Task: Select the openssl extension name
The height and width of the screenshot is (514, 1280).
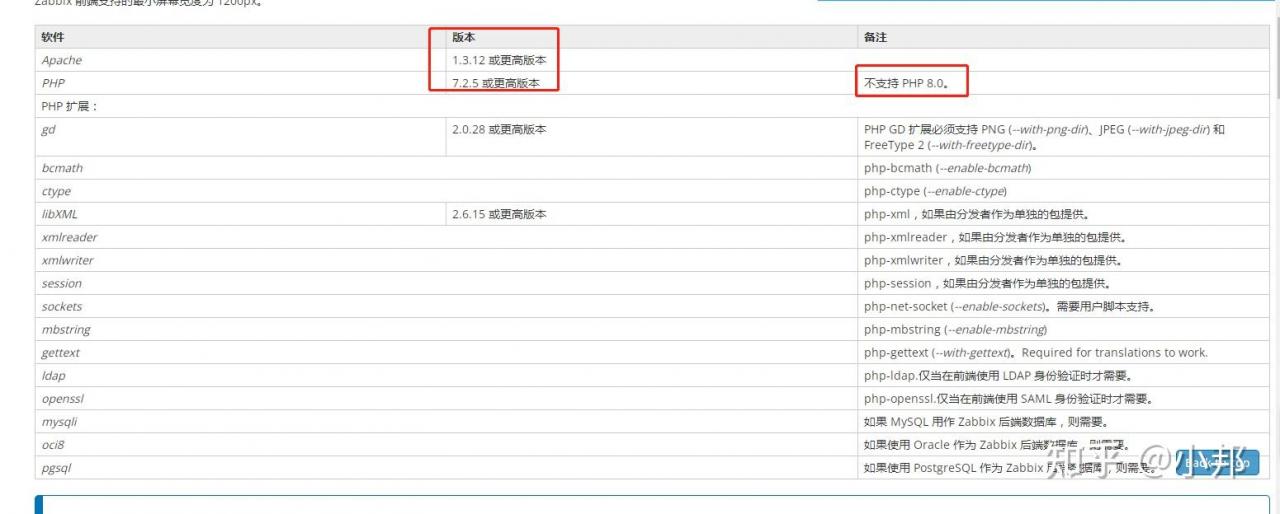Action: click(x=62, y=398)
